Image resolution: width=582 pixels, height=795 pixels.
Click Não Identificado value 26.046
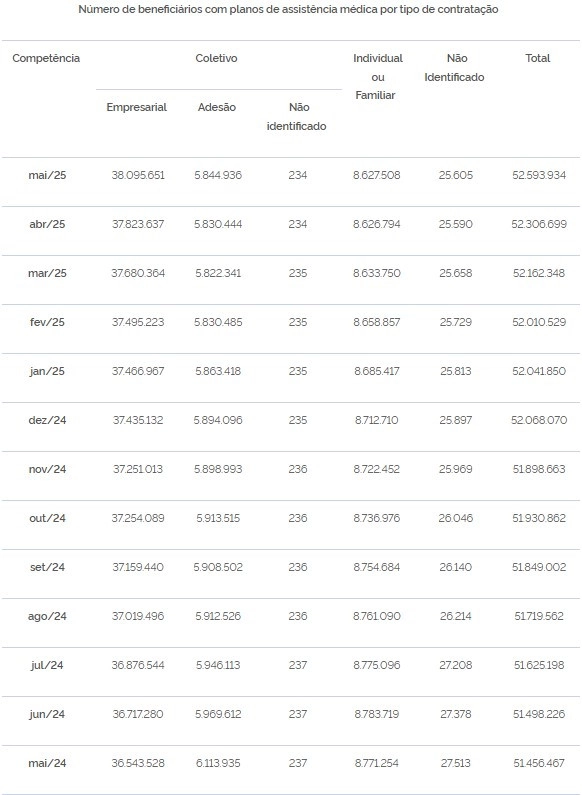click(x=456, y=518)
